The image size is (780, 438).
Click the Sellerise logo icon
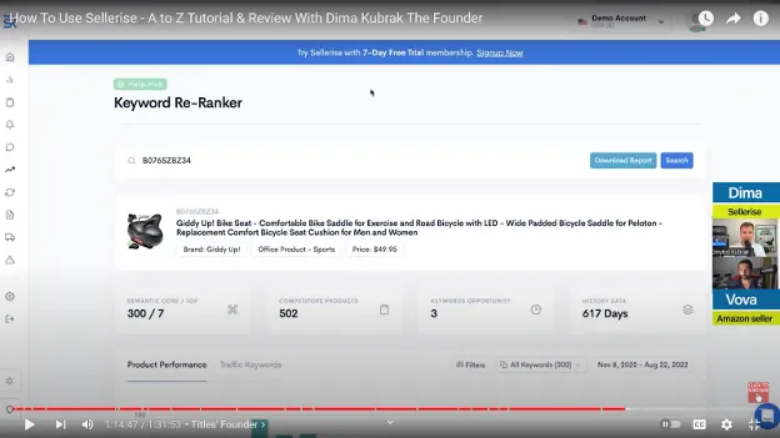click(9, 21)
